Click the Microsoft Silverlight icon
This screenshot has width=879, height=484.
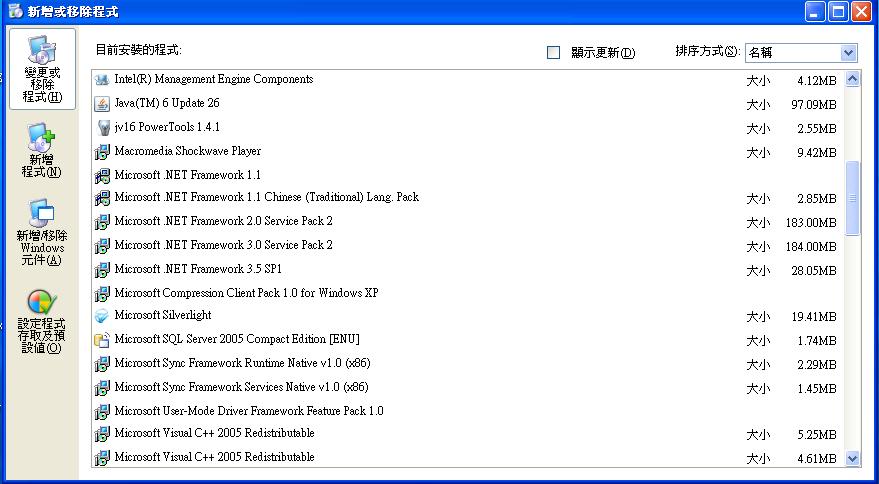[x=102, y=316]
